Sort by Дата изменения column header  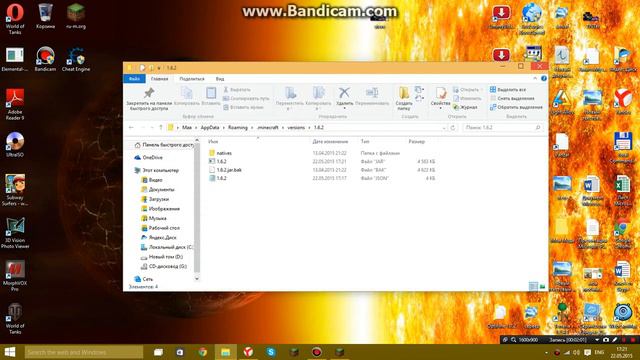[330, 142]
